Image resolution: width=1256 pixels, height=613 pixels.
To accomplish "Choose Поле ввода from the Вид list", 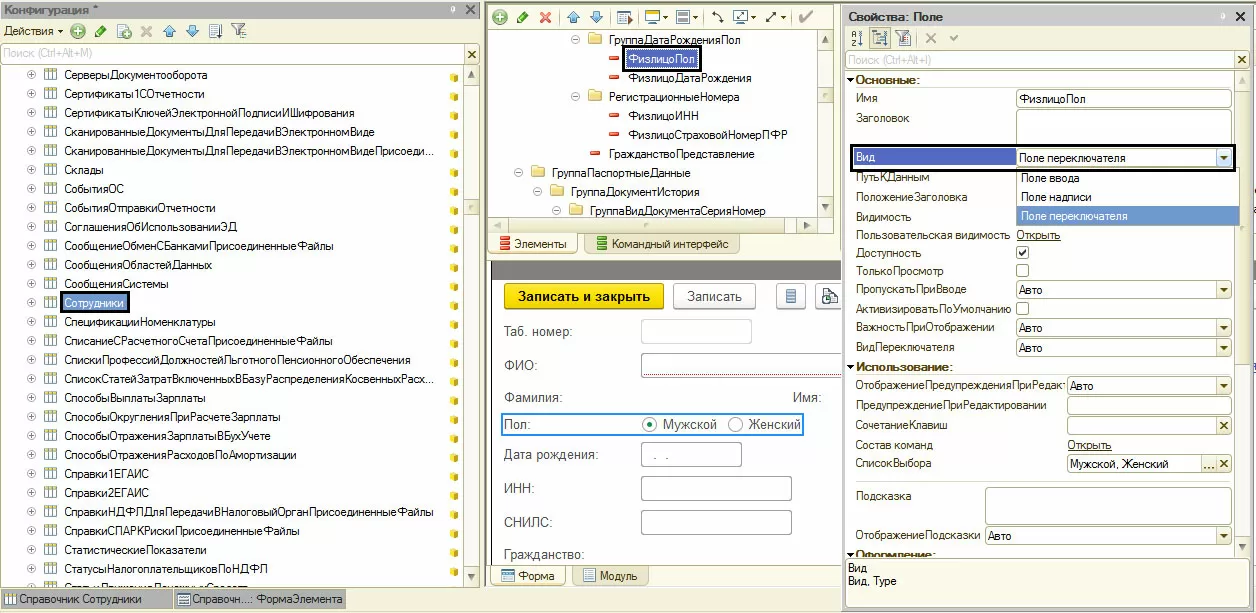I will (1050, 178).
